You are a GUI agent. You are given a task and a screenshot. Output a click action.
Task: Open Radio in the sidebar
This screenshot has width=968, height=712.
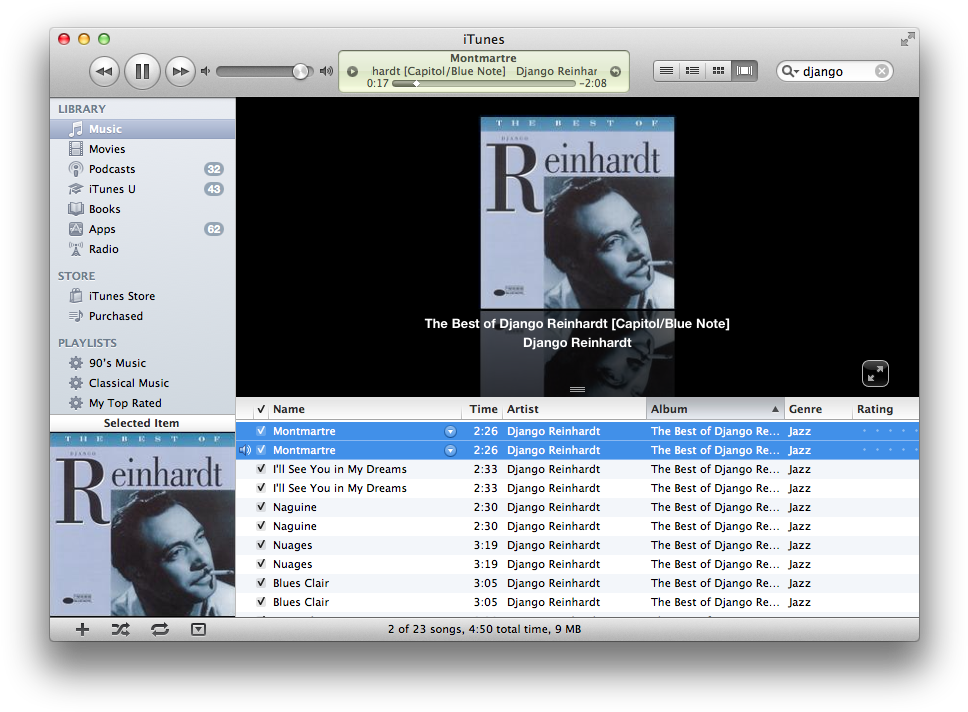click(x=143, y=249)
